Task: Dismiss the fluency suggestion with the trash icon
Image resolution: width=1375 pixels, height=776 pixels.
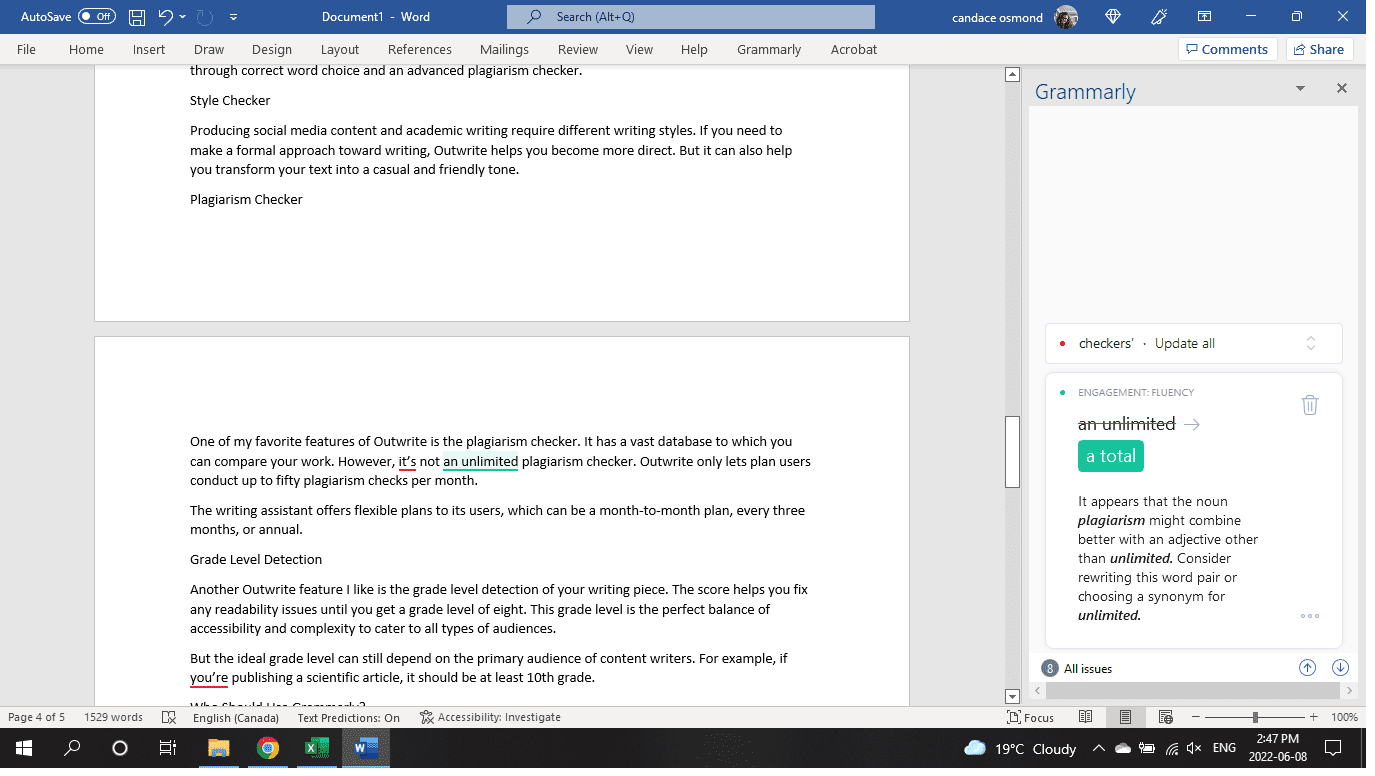Action: (1310, 404)
